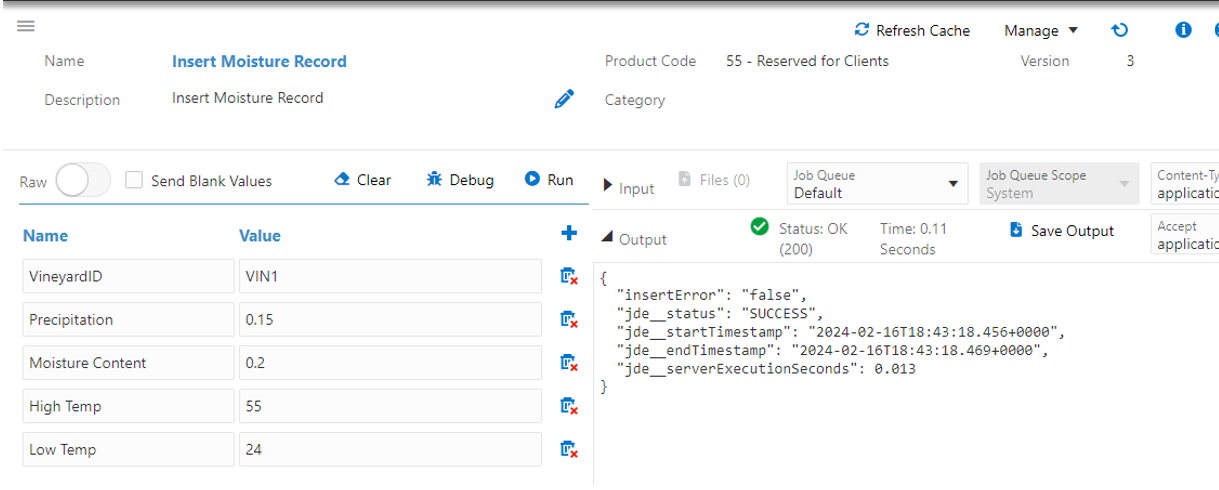The image size is (1219, 490).
Task: Click the pencil edit description icon
Action: click(564, 99)
